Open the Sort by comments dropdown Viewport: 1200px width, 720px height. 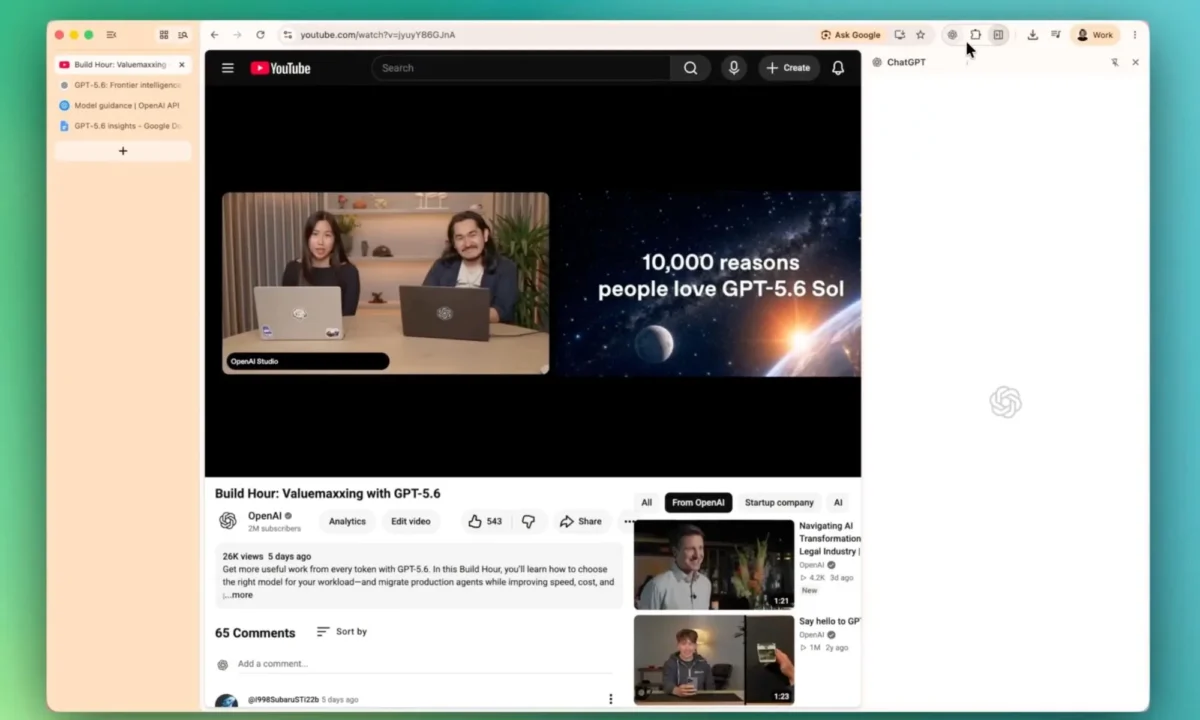click(342, 632)
